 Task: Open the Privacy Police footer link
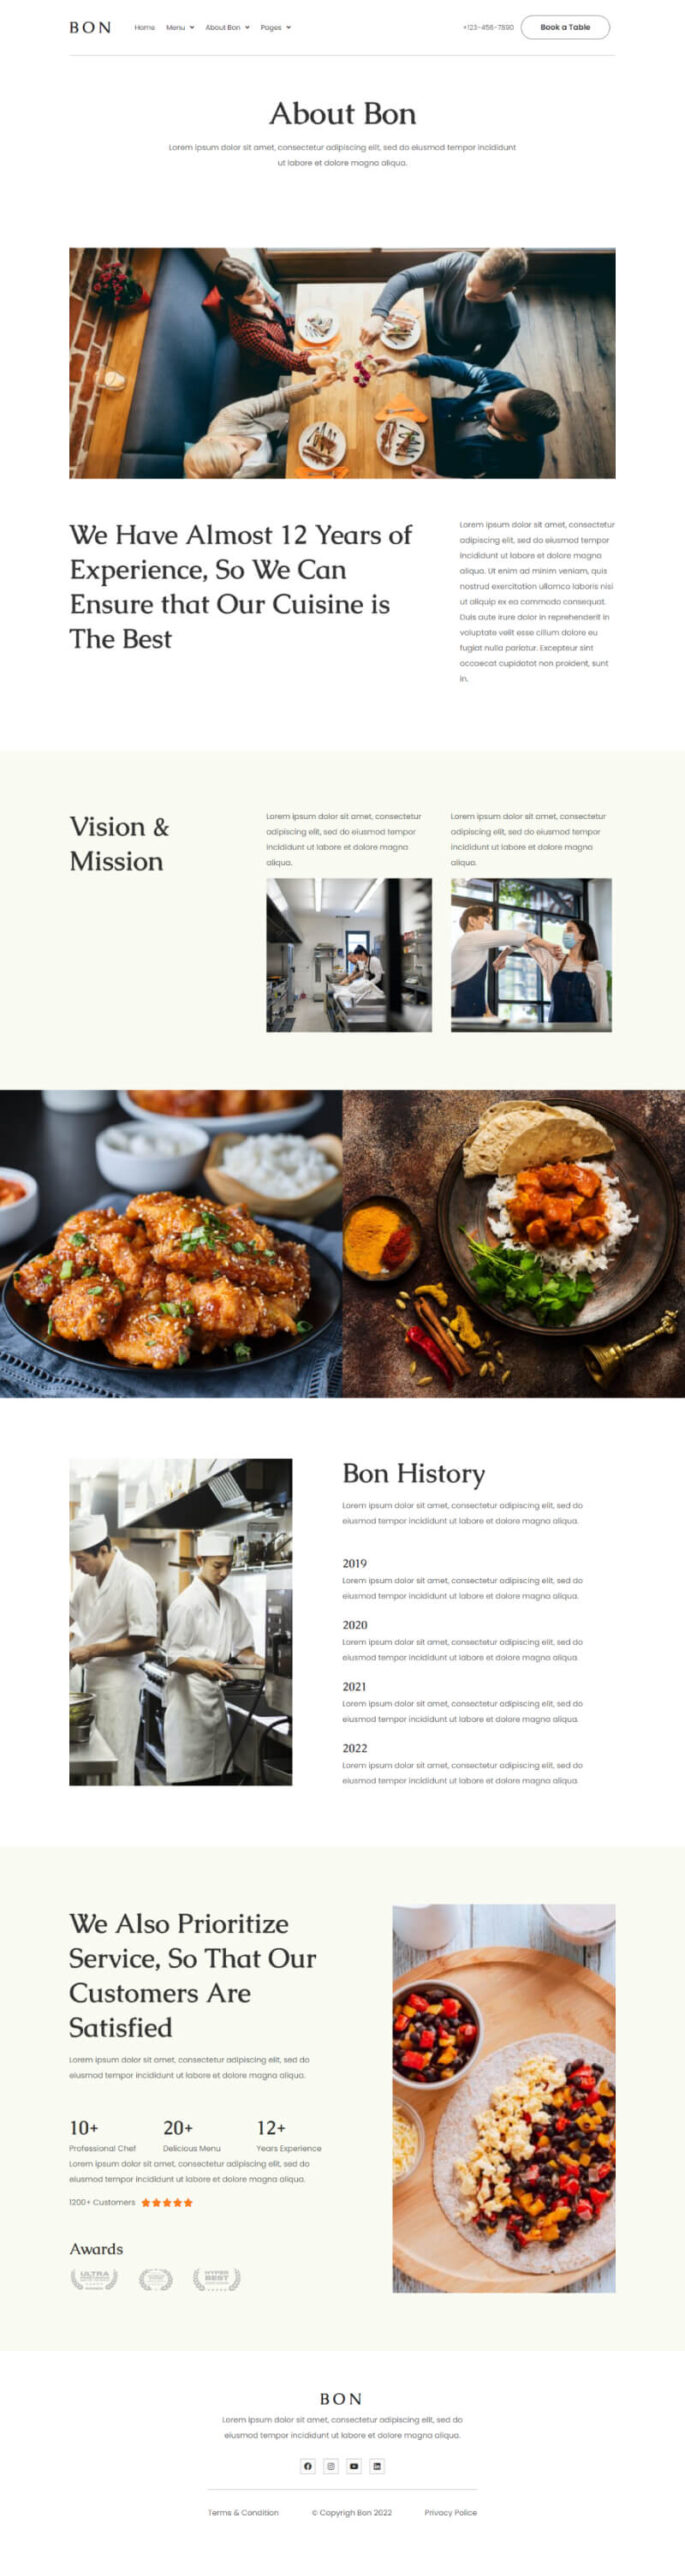click(x=450, y=2511)
